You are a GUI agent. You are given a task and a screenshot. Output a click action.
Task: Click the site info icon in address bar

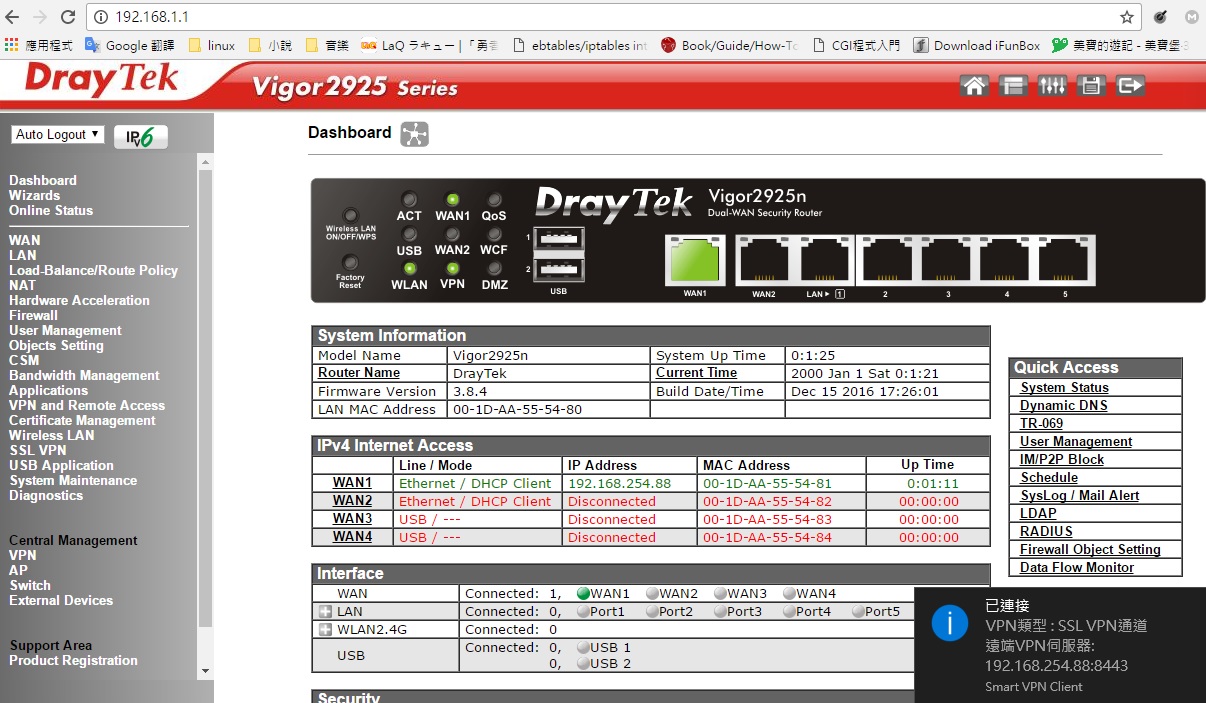coord(101,17)
